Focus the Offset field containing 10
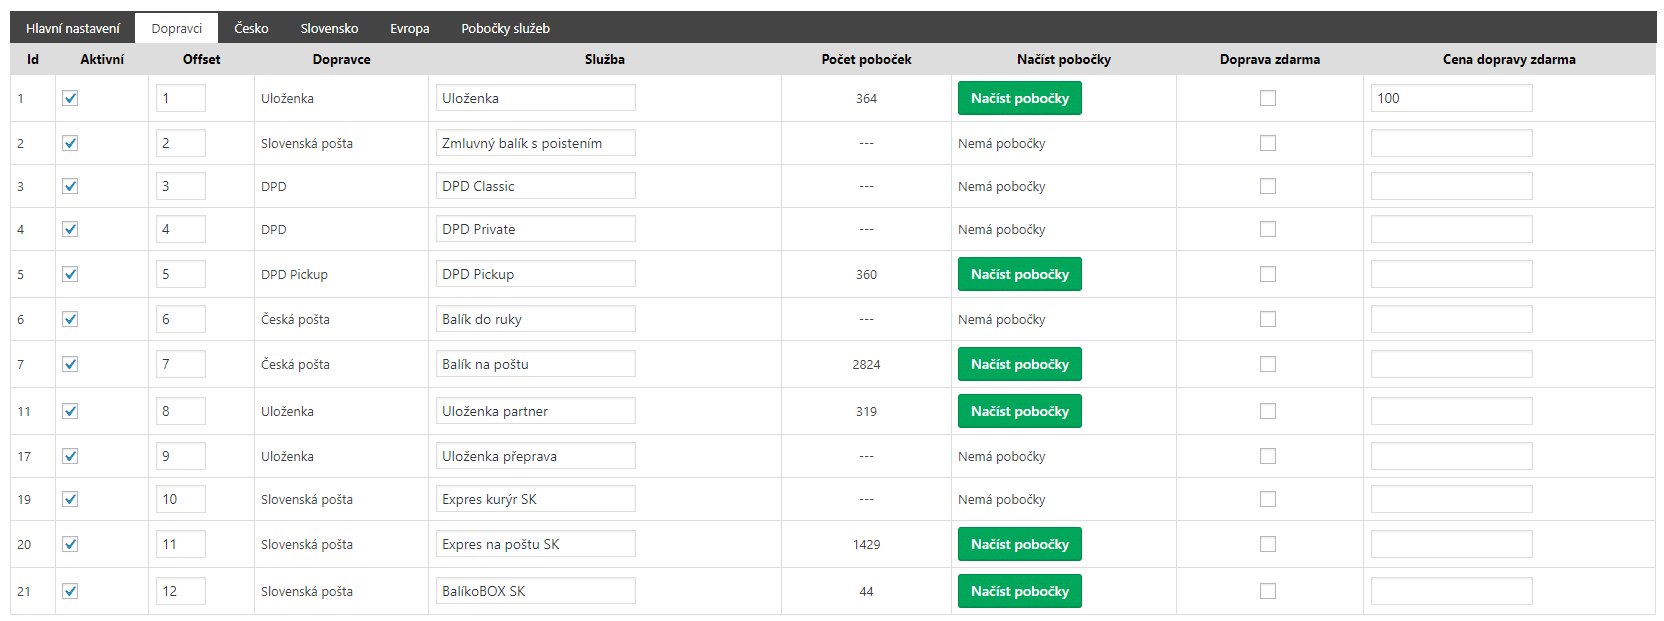The image size is (1664, 621). [181, 499]
